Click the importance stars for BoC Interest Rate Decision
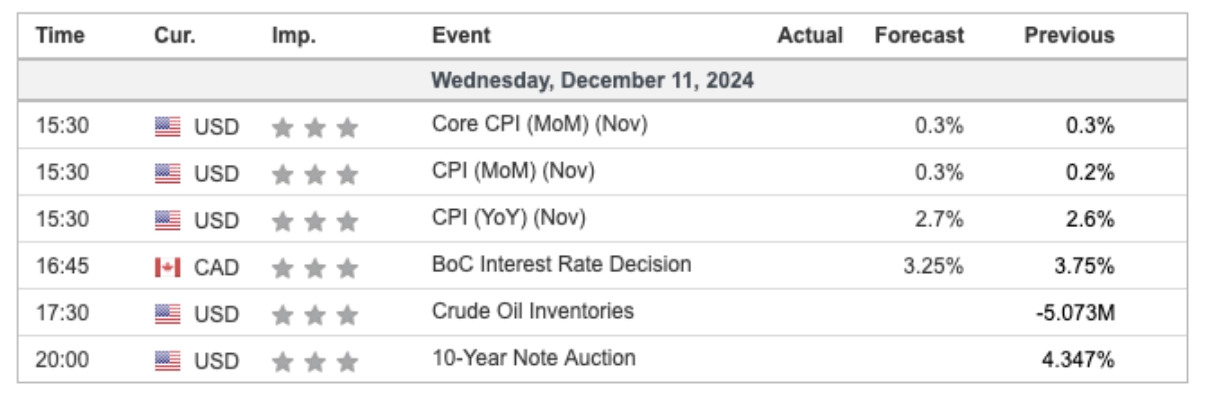The image size is (1220, 412). pyautogui.click(x=315, y=267)
